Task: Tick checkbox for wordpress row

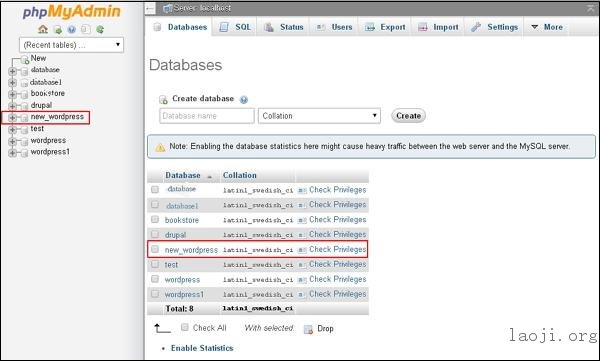Action: point(155,279)
